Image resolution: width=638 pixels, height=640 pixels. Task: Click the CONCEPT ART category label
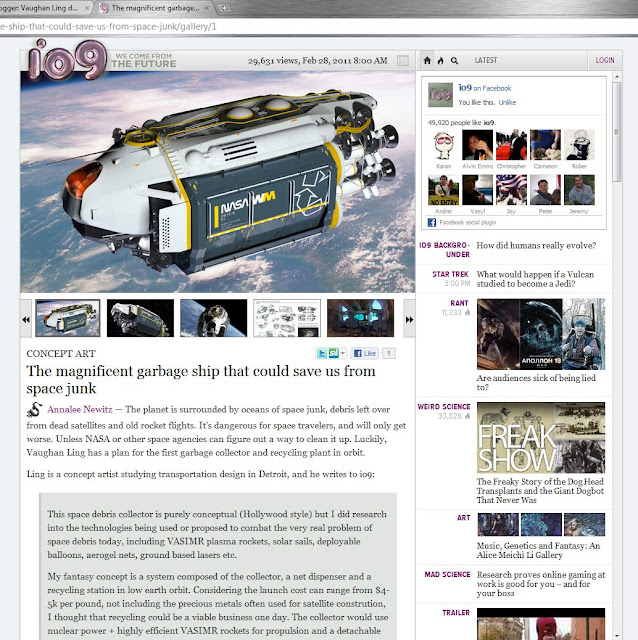[x=61, y=353]
